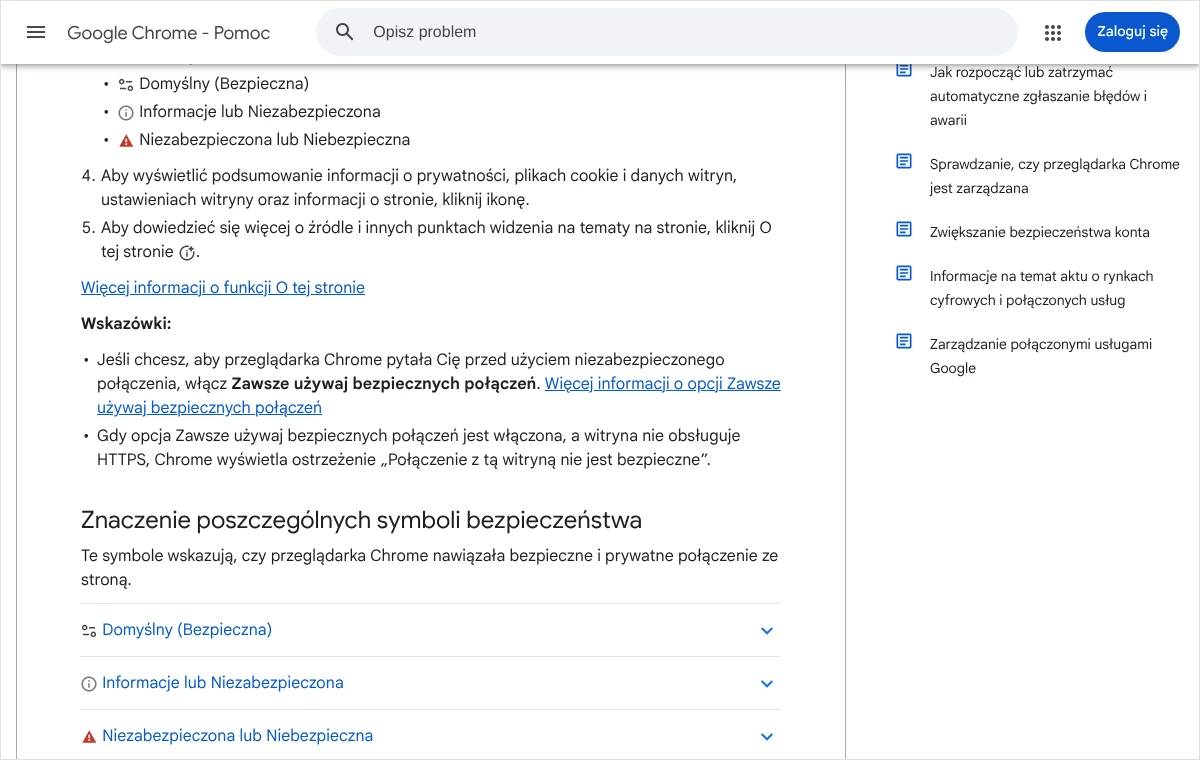This screenshot has width=1200, height=760.
Task: Click the Zaloguj się button
Action: click(1132, 32)
